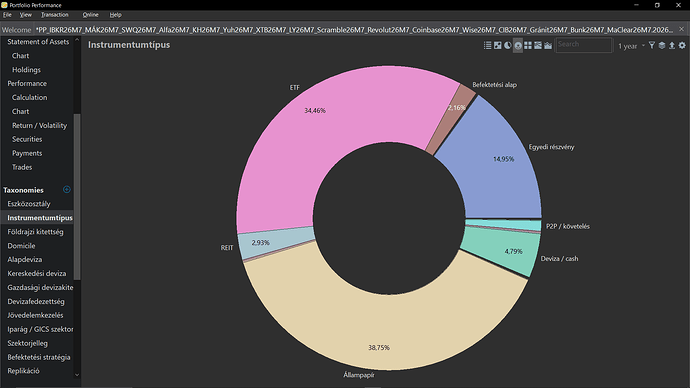Click the sidebar vertical scrollbar thumb
The height and width of the screenshot is (388, 690).
[77, 197]
